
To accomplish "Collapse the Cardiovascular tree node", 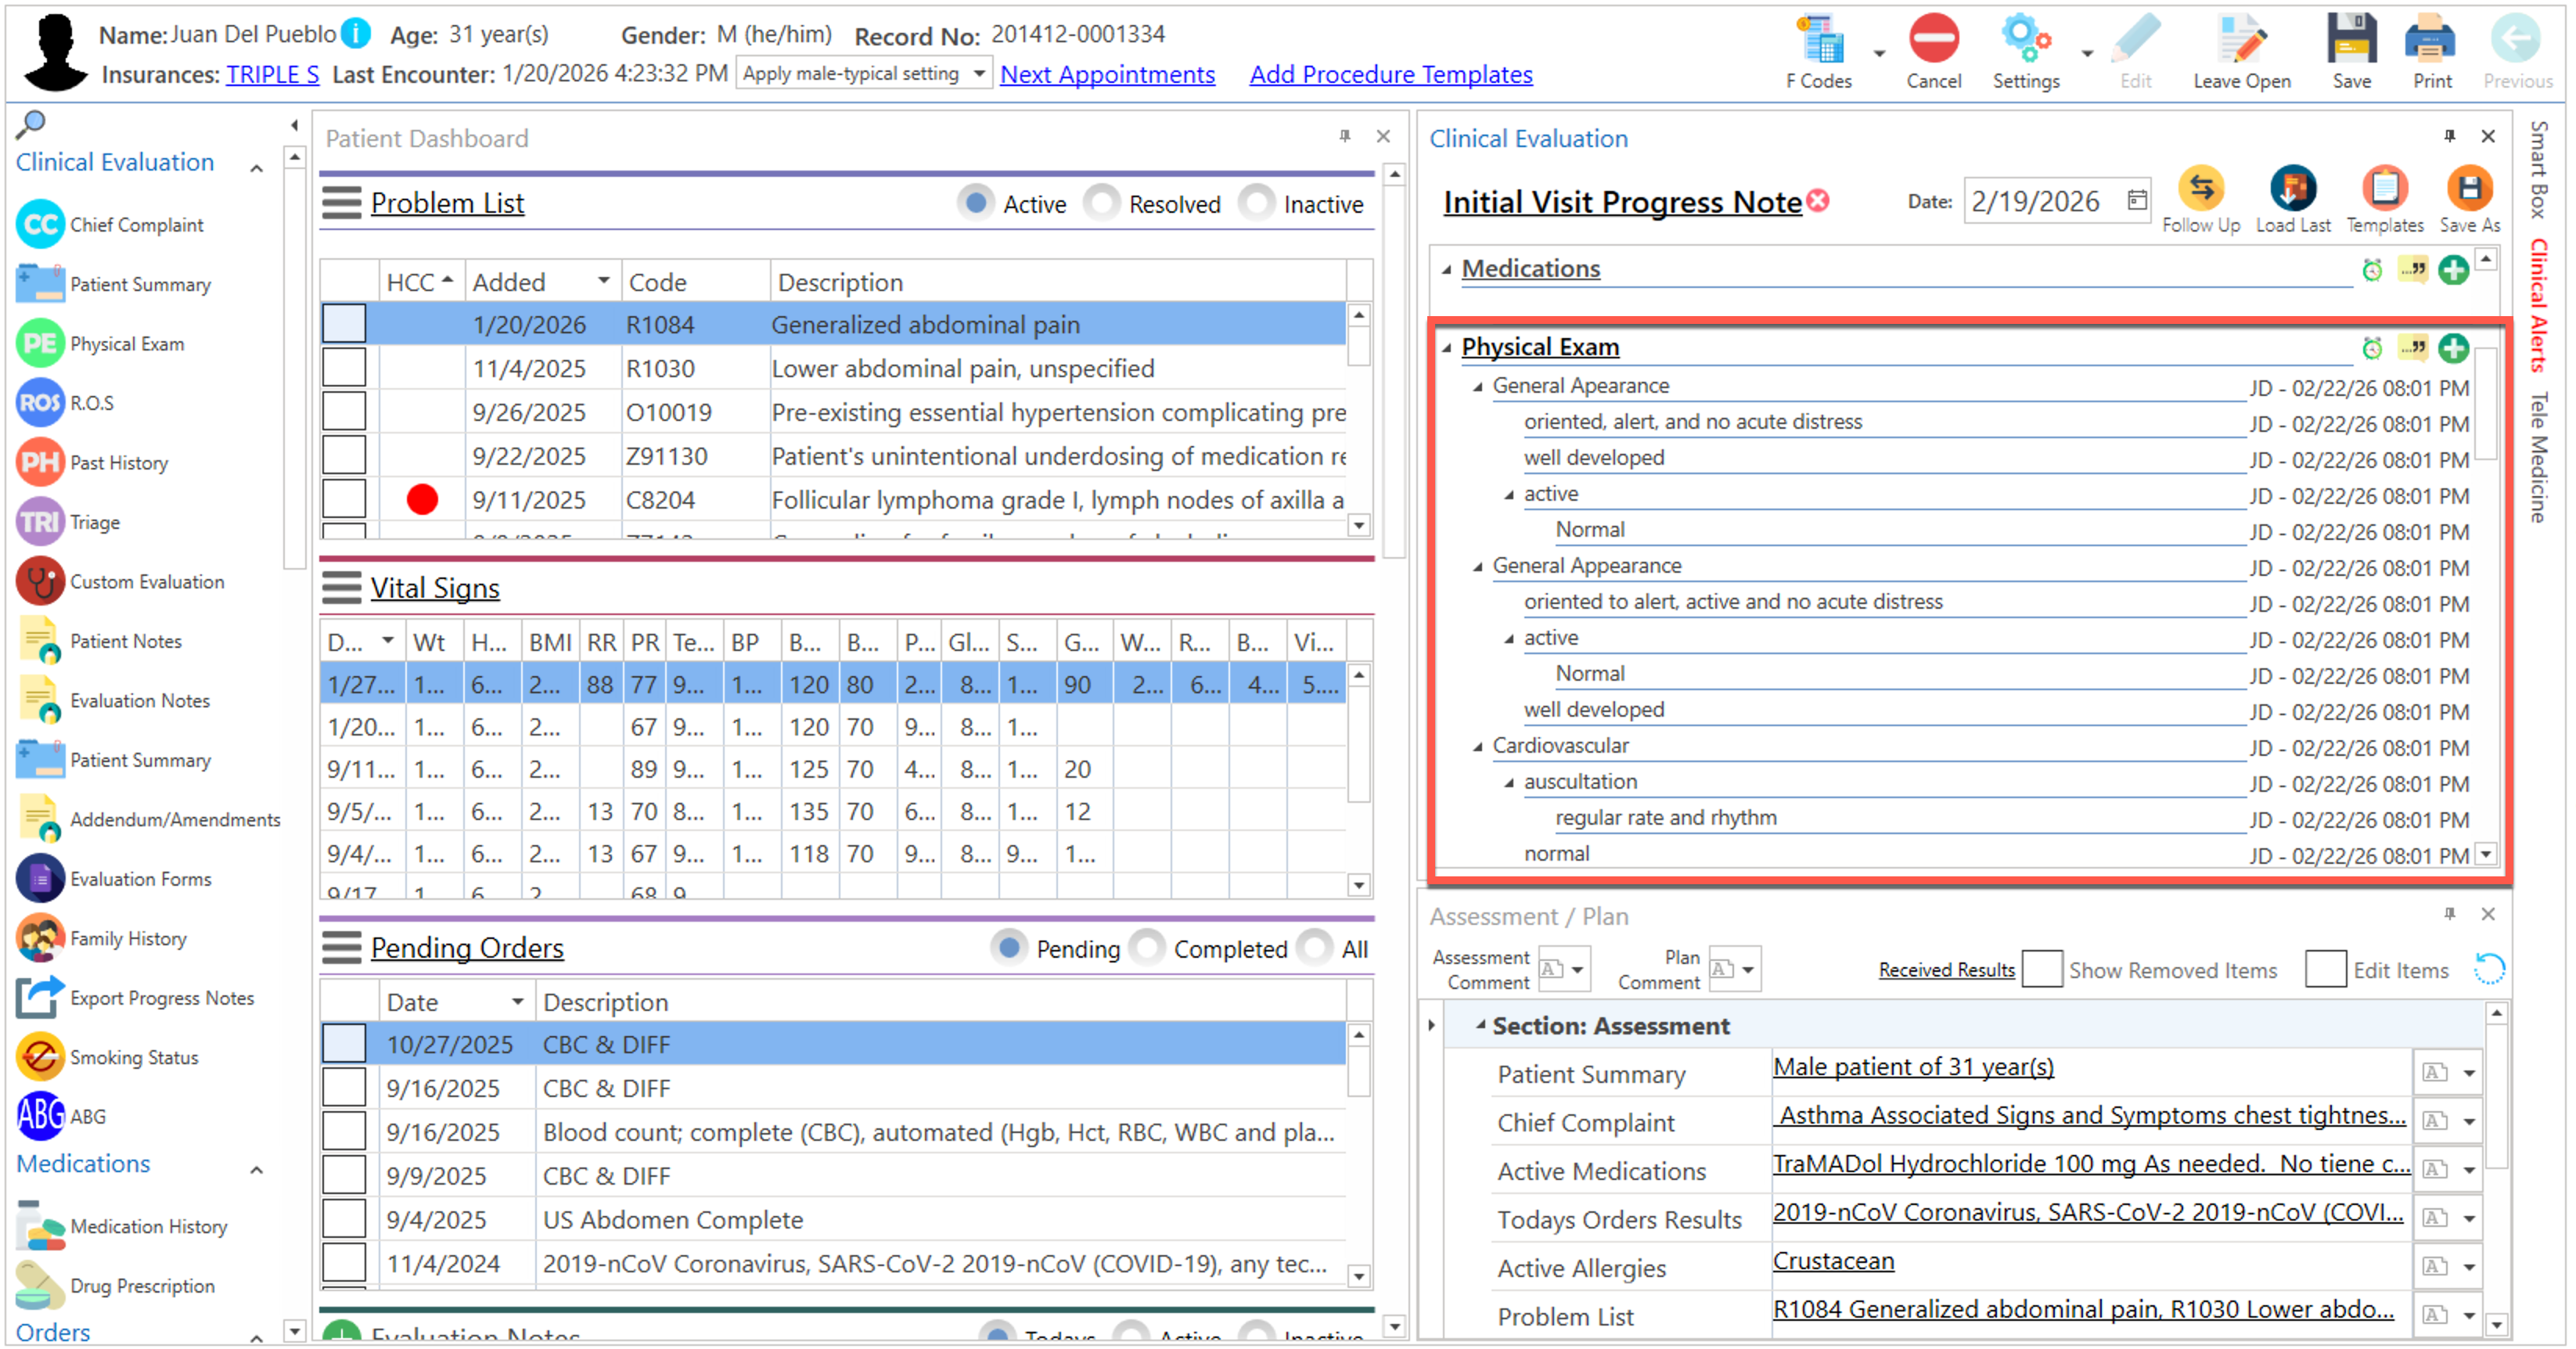I will [1478, 747].
